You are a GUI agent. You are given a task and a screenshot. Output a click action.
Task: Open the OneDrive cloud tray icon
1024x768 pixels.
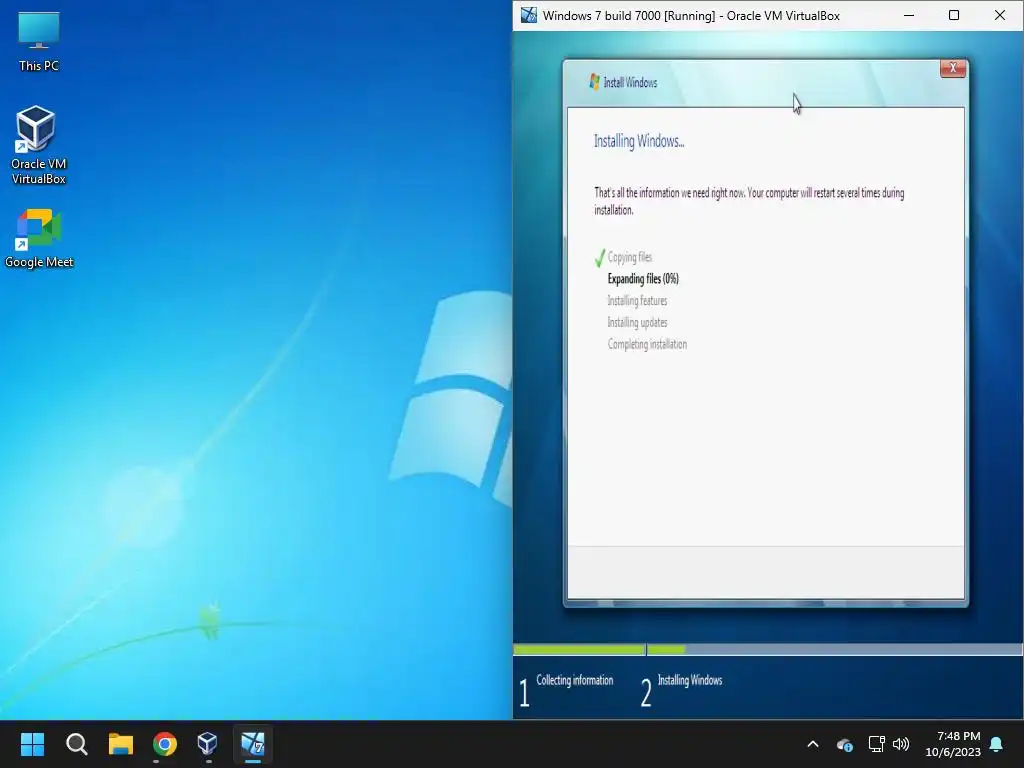844,744
